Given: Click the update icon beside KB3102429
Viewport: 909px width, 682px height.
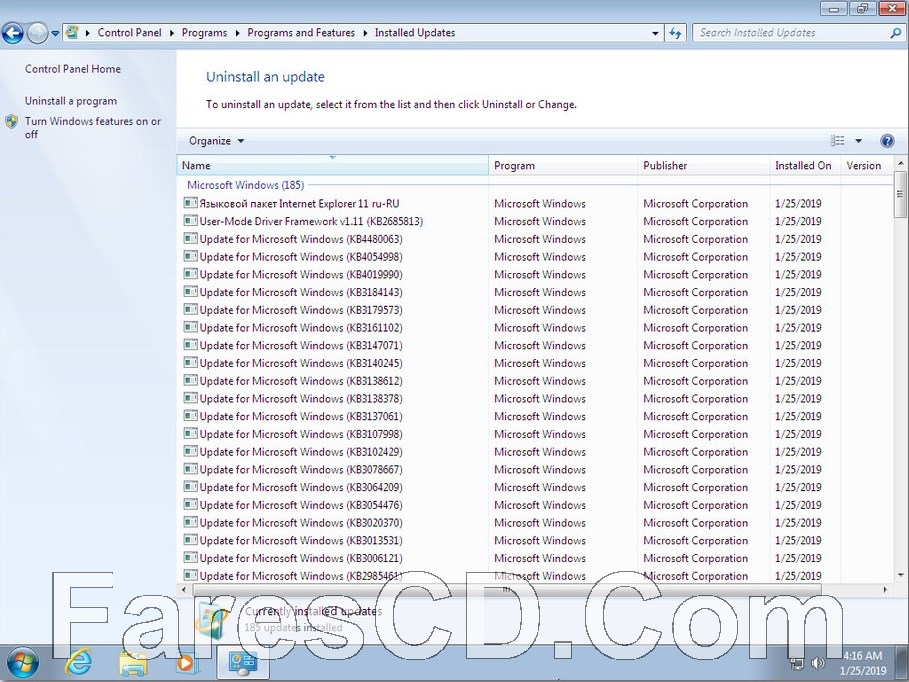Looking at the screenshot, I should 190,451.
